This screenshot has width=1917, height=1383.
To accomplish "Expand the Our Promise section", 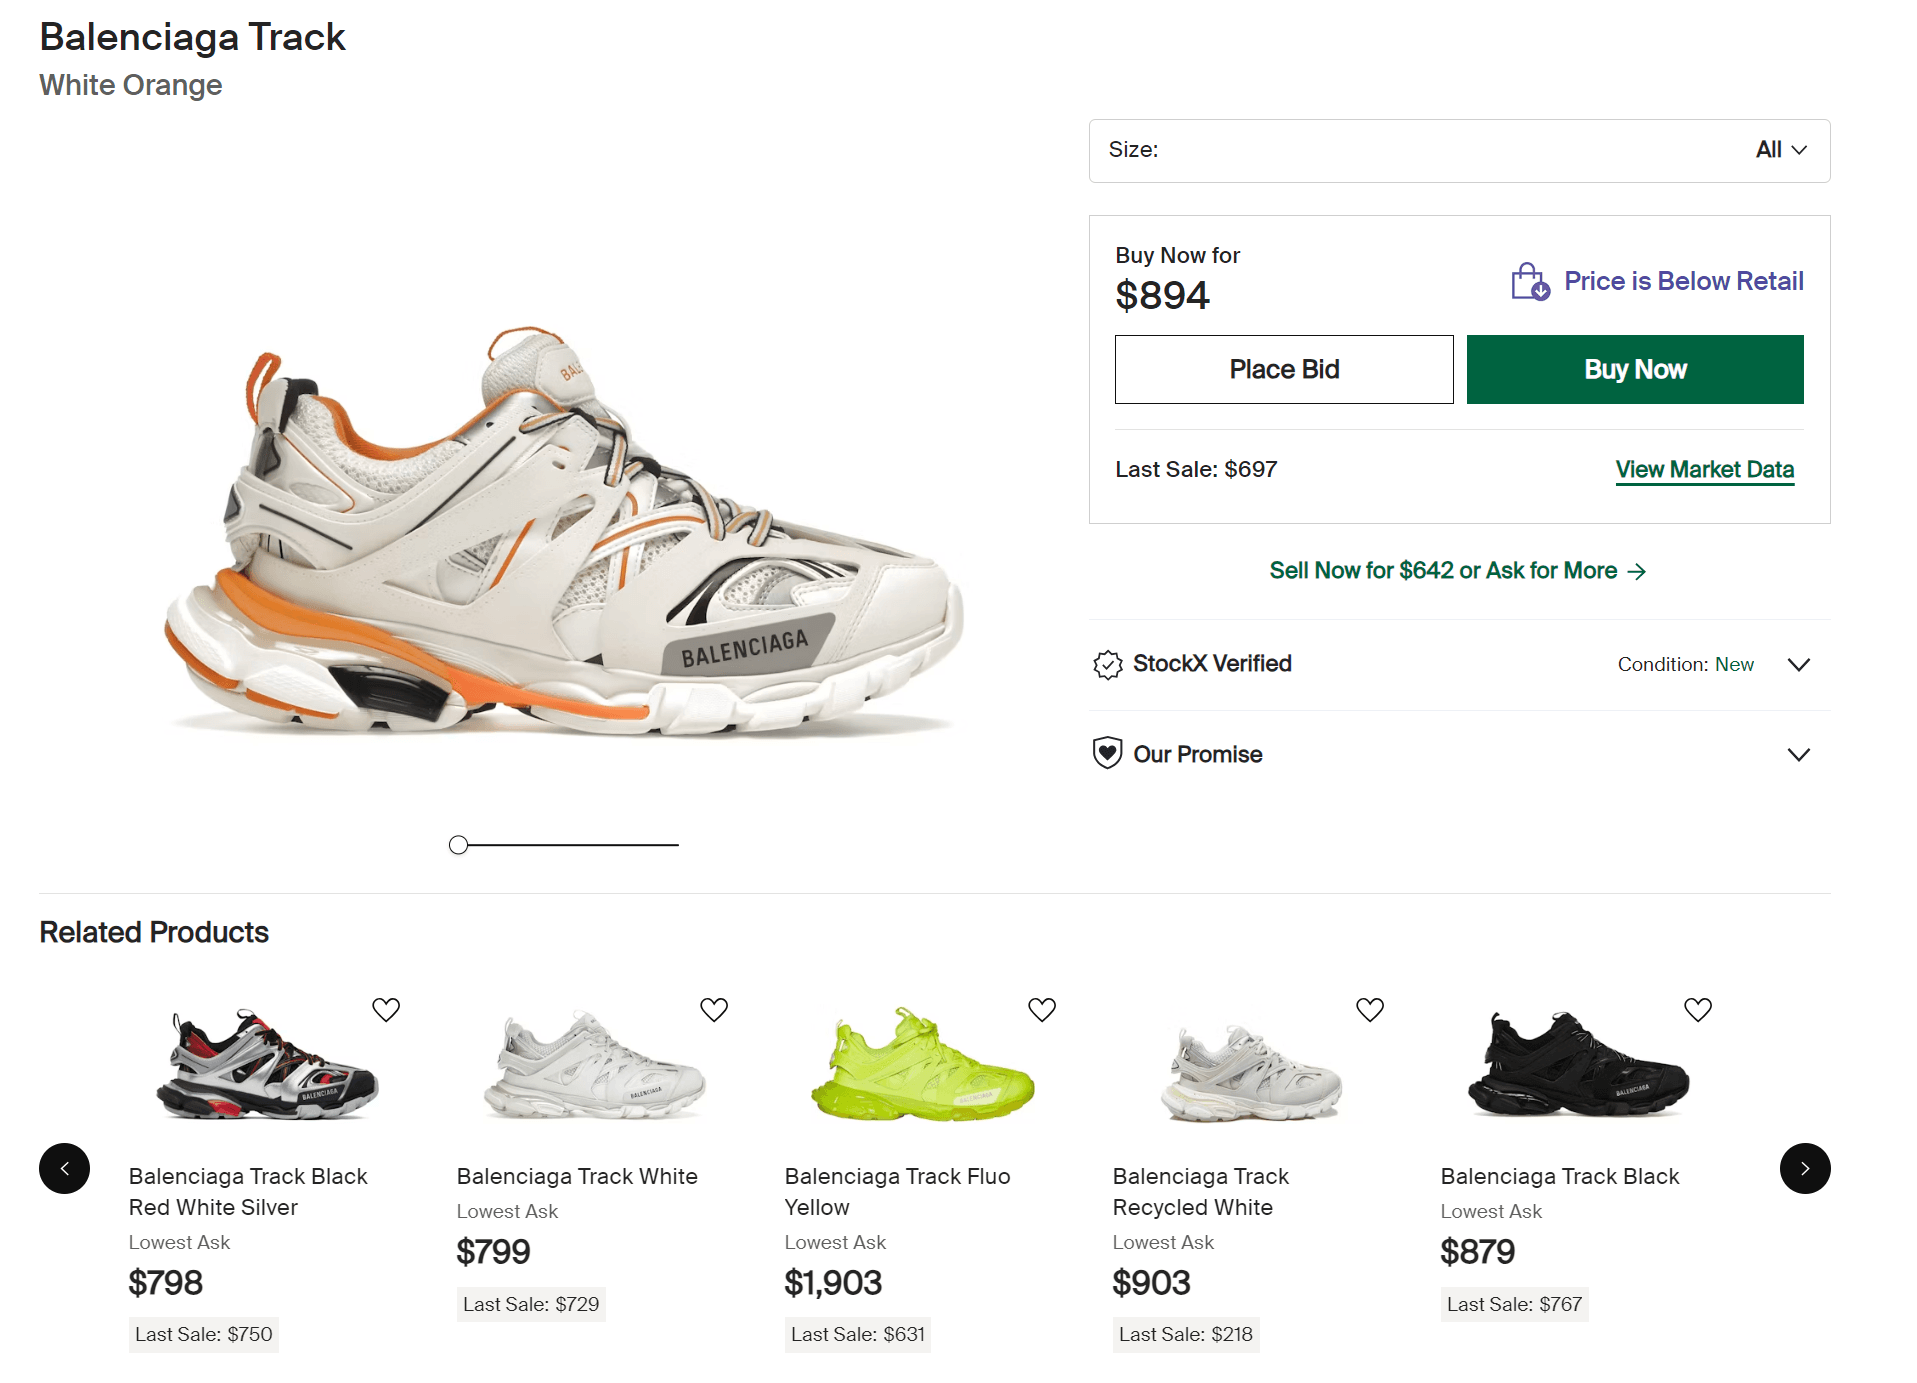I will 1799,754.
